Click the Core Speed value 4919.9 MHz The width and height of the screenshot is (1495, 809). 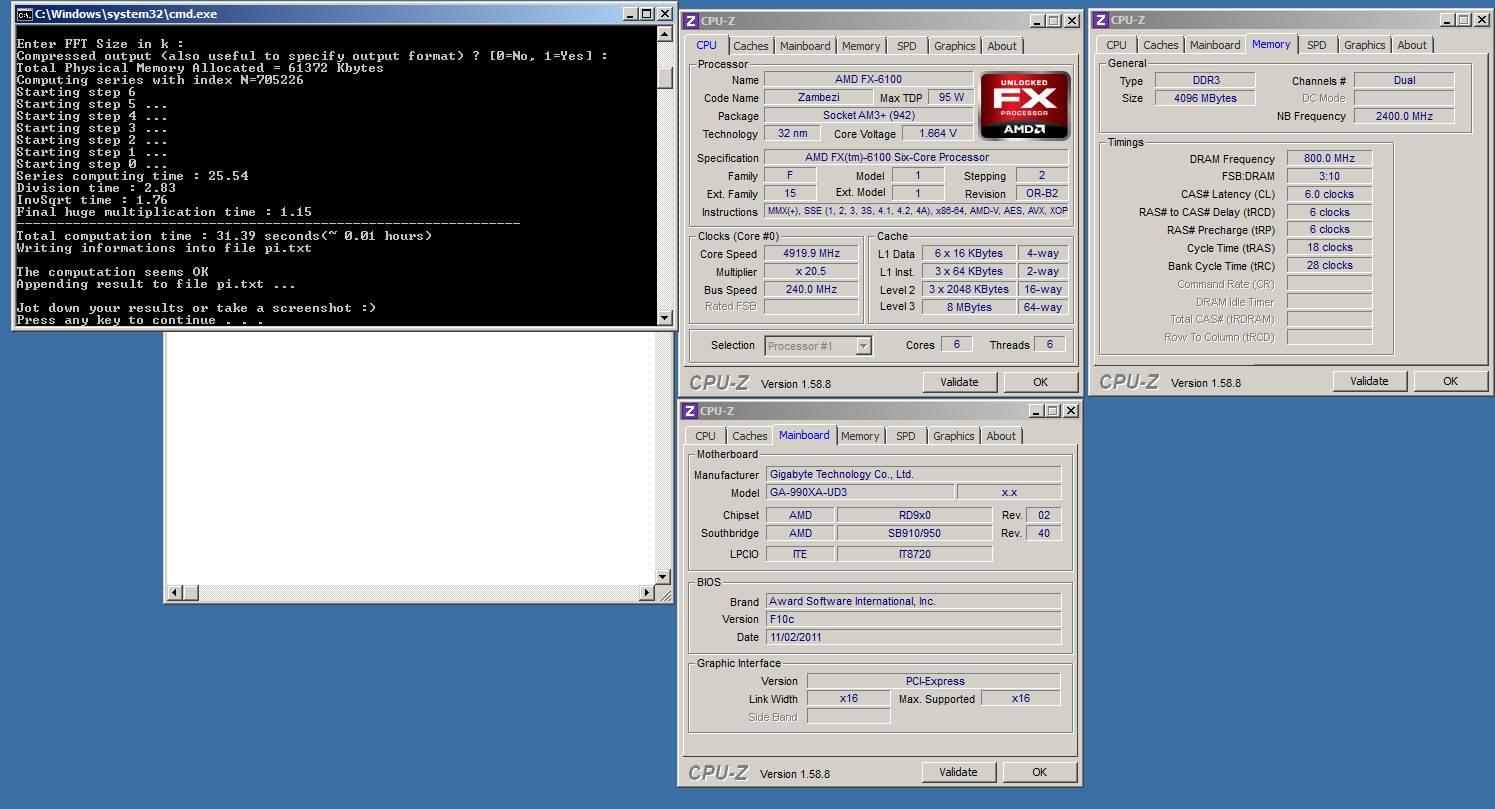811,254
